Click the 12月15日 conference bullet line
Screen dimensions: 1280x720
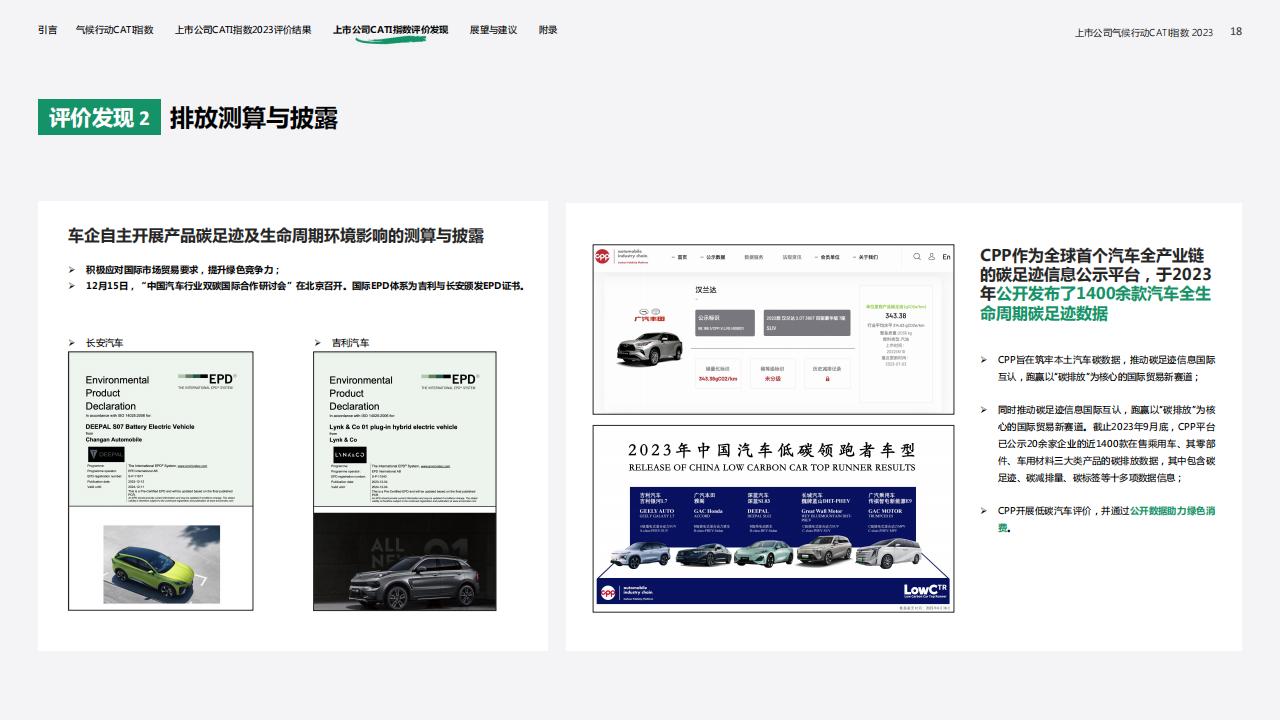coord(305,285)
